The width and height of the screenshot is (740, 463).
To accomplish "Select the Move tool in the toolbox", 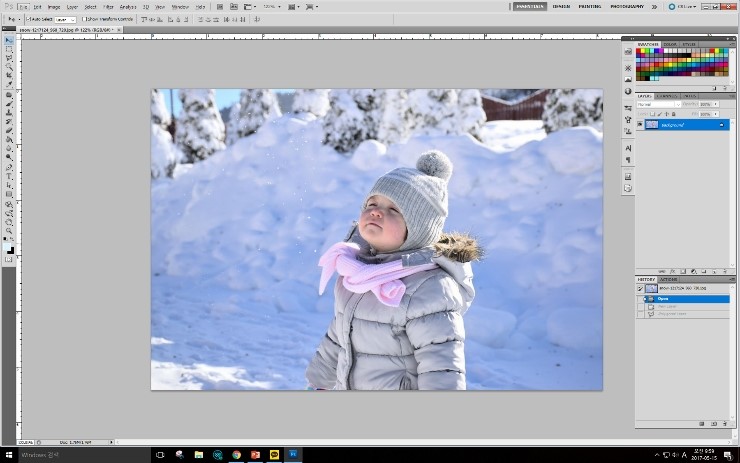I will 9,40.
